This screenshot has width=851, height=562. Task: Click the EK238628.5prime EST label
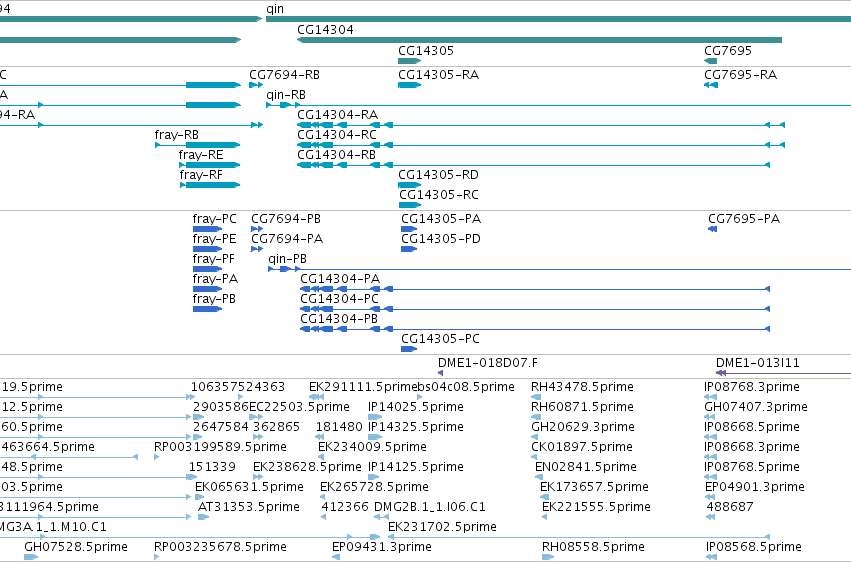[x=307, y=468]
